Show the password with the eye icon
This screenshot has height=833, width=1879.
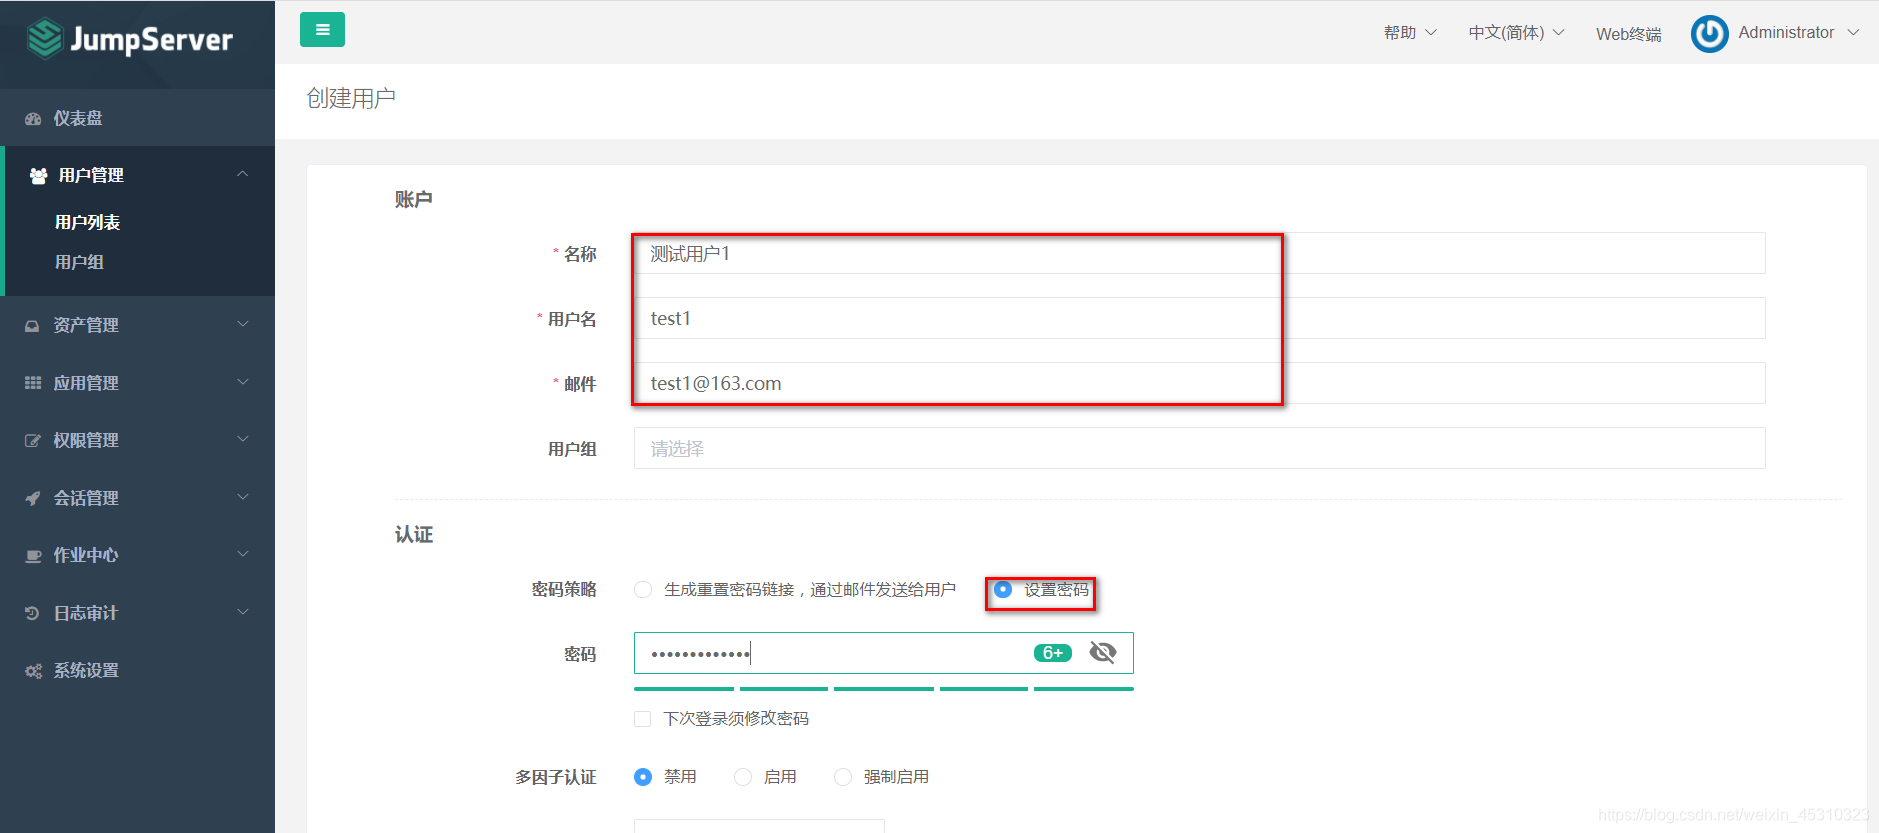[x=1103, y=653]
